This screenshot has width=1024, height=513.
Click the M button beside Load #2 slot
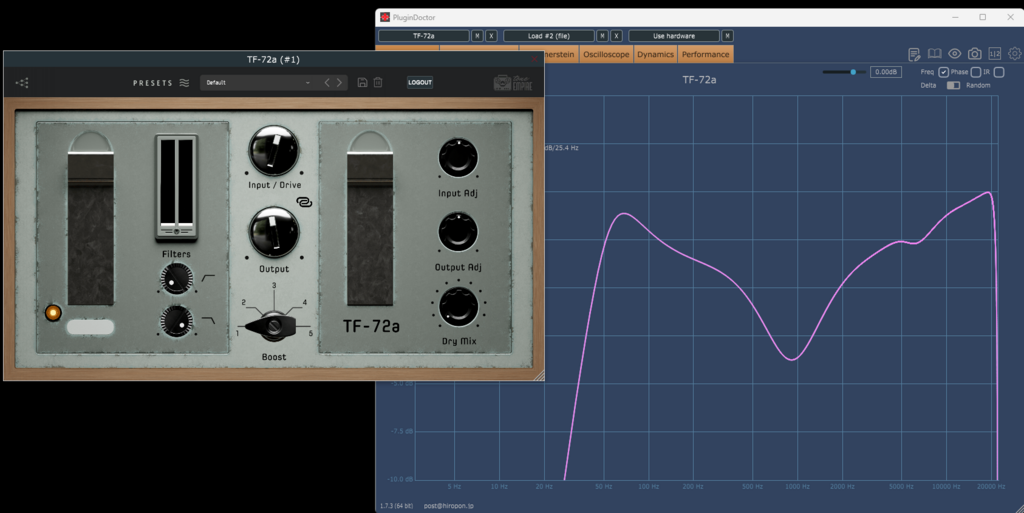point(603,36)
